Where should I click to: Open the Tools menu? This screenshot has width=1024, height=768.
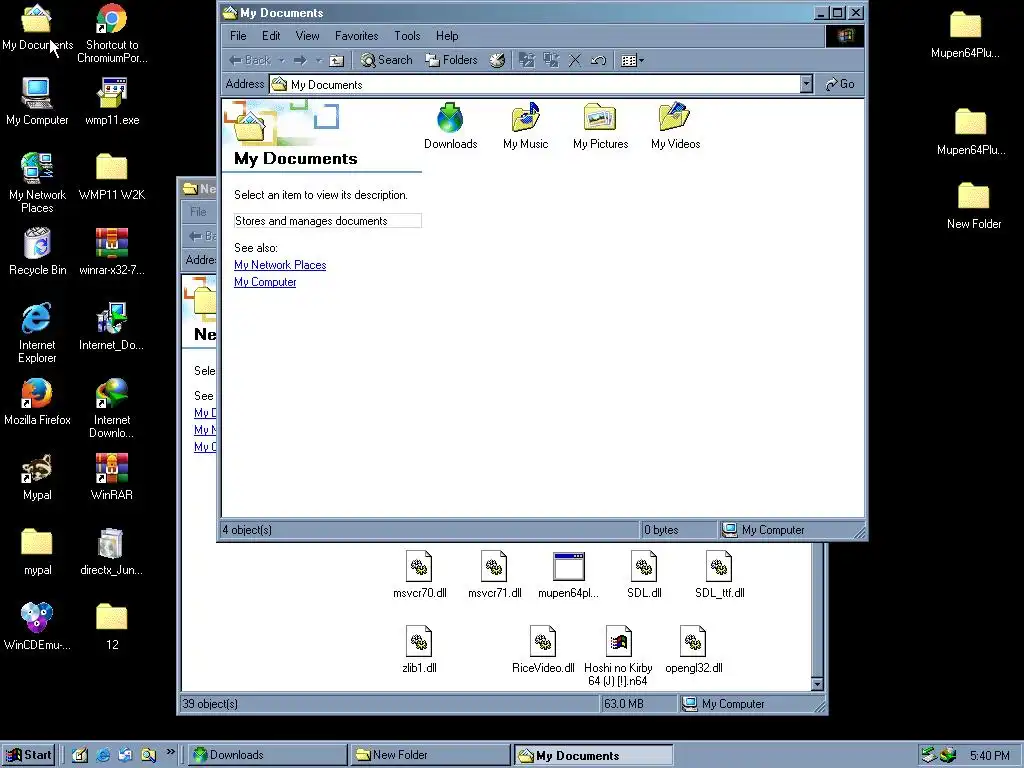(407, 36)
